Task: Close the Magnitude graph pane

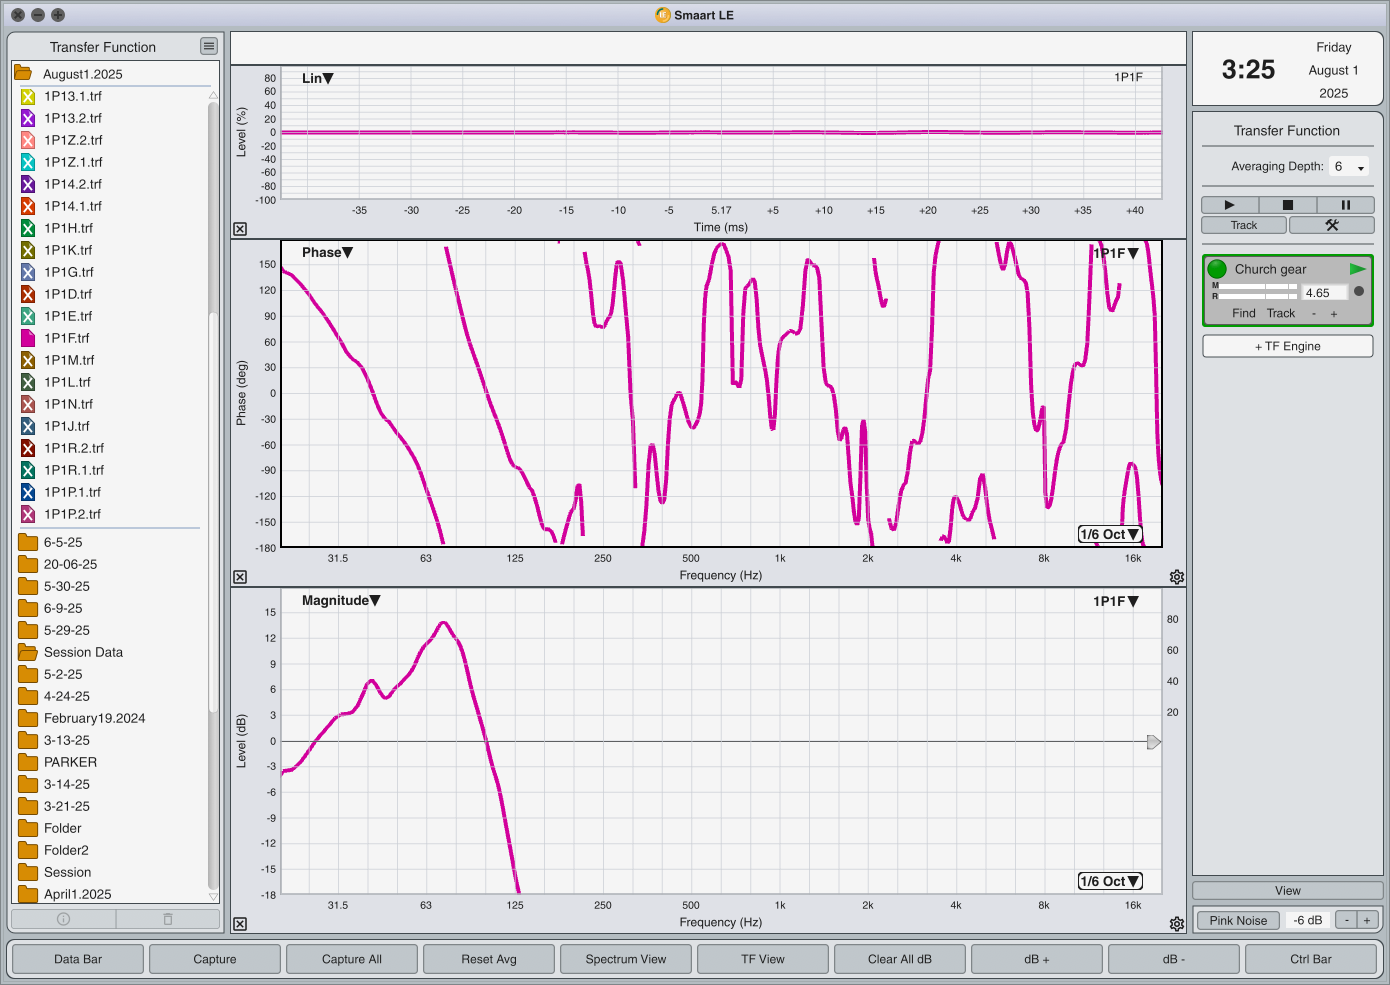Action: (x=240, y=924)
